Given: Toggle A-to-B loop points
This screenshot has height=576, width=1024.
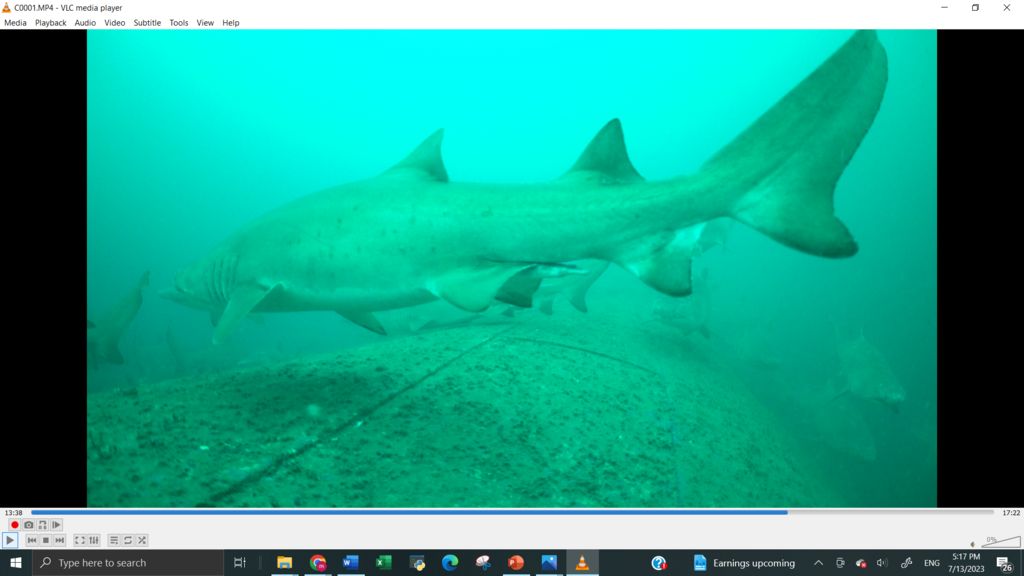Looking at the screenshot, I should 42,525.
